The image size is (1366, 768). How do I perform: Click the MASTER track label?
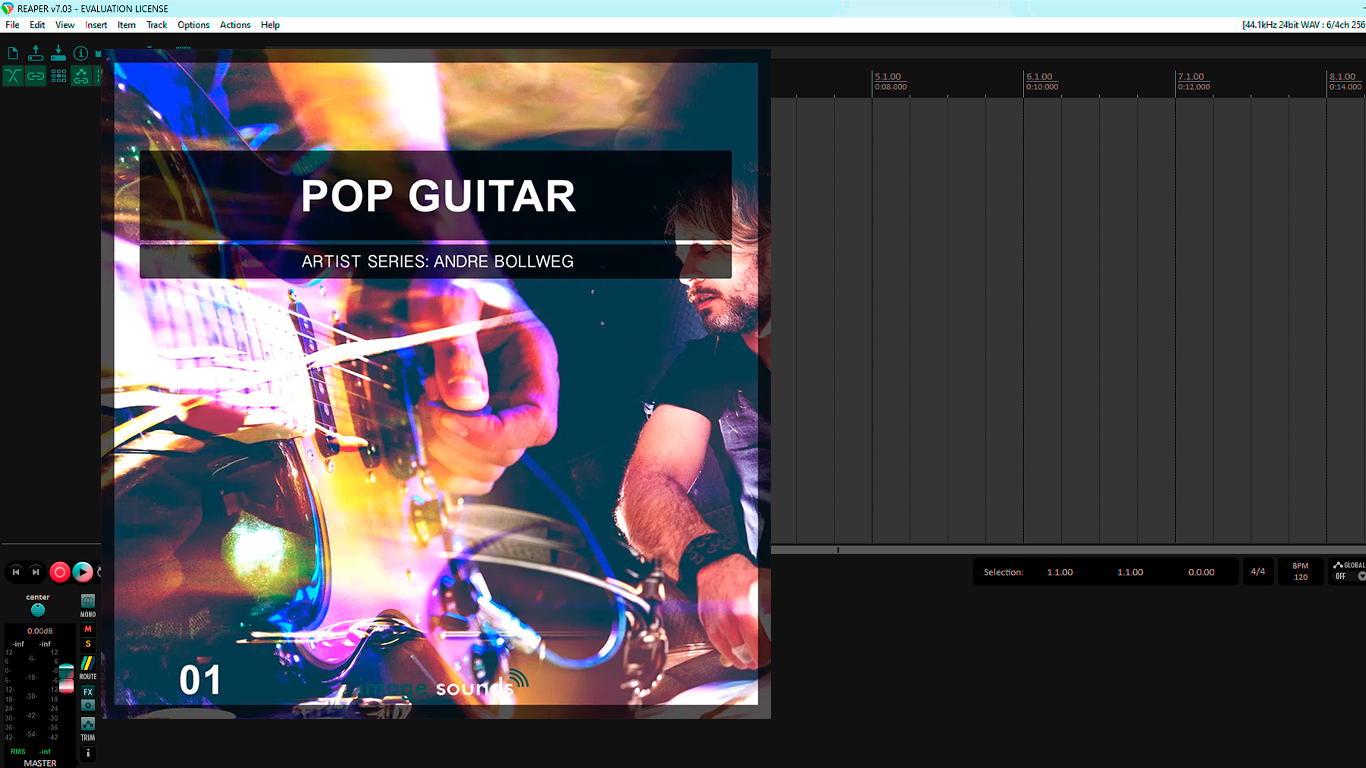(40, 763)
